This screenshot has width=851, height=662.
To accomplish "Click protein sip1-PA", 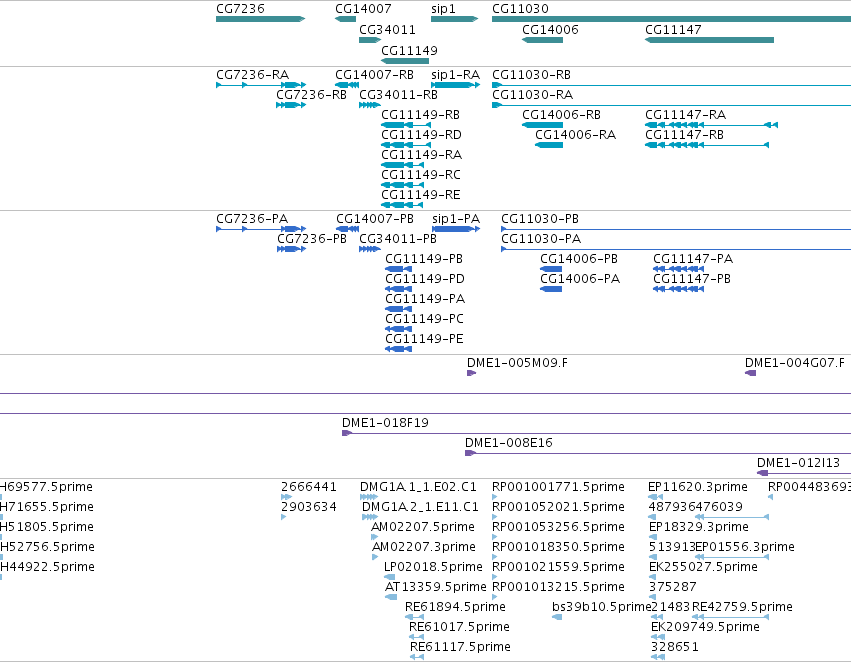I will 456,219.
